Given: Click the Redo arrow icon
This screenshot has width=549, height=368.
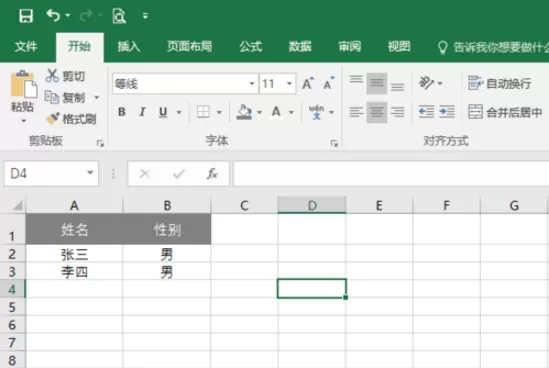Looking at the screenshot, I should pos(86,15).
